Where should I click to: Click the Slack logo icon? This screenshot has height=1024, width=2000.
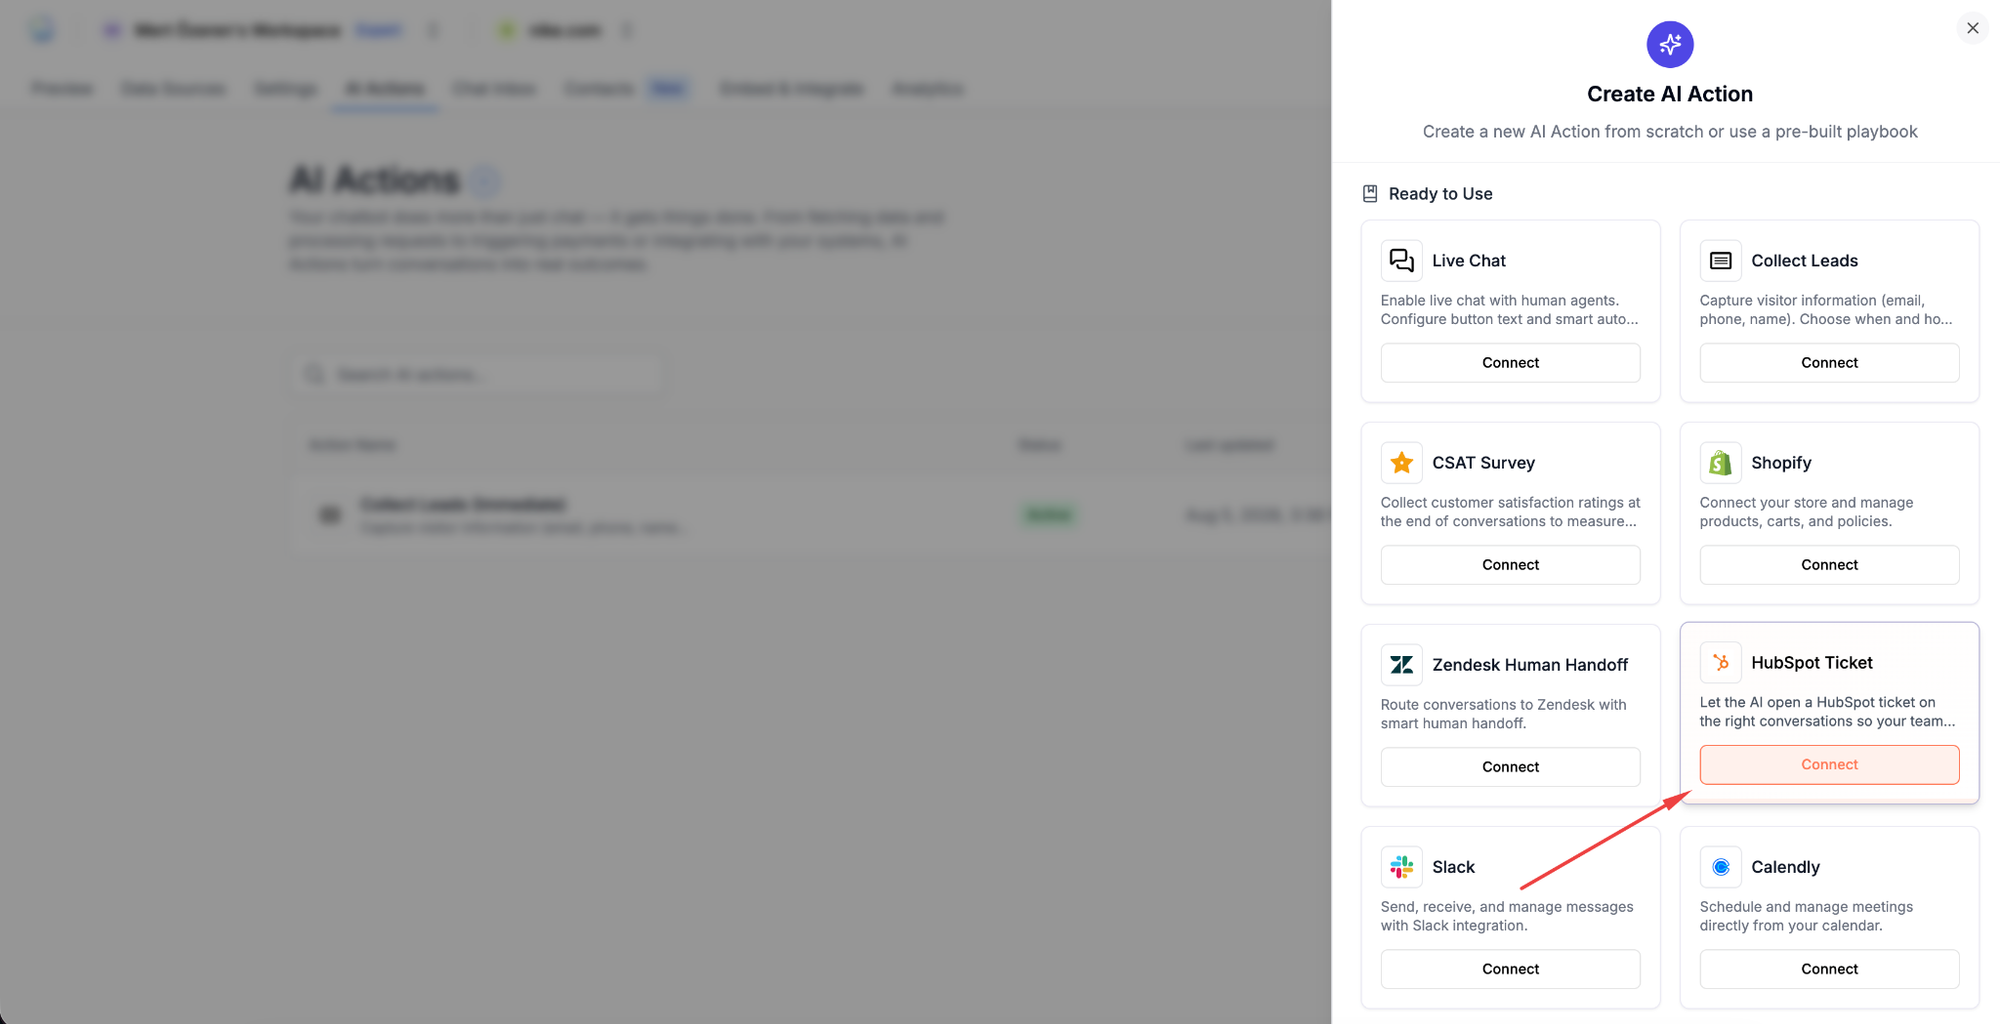tap(1401, 867)
